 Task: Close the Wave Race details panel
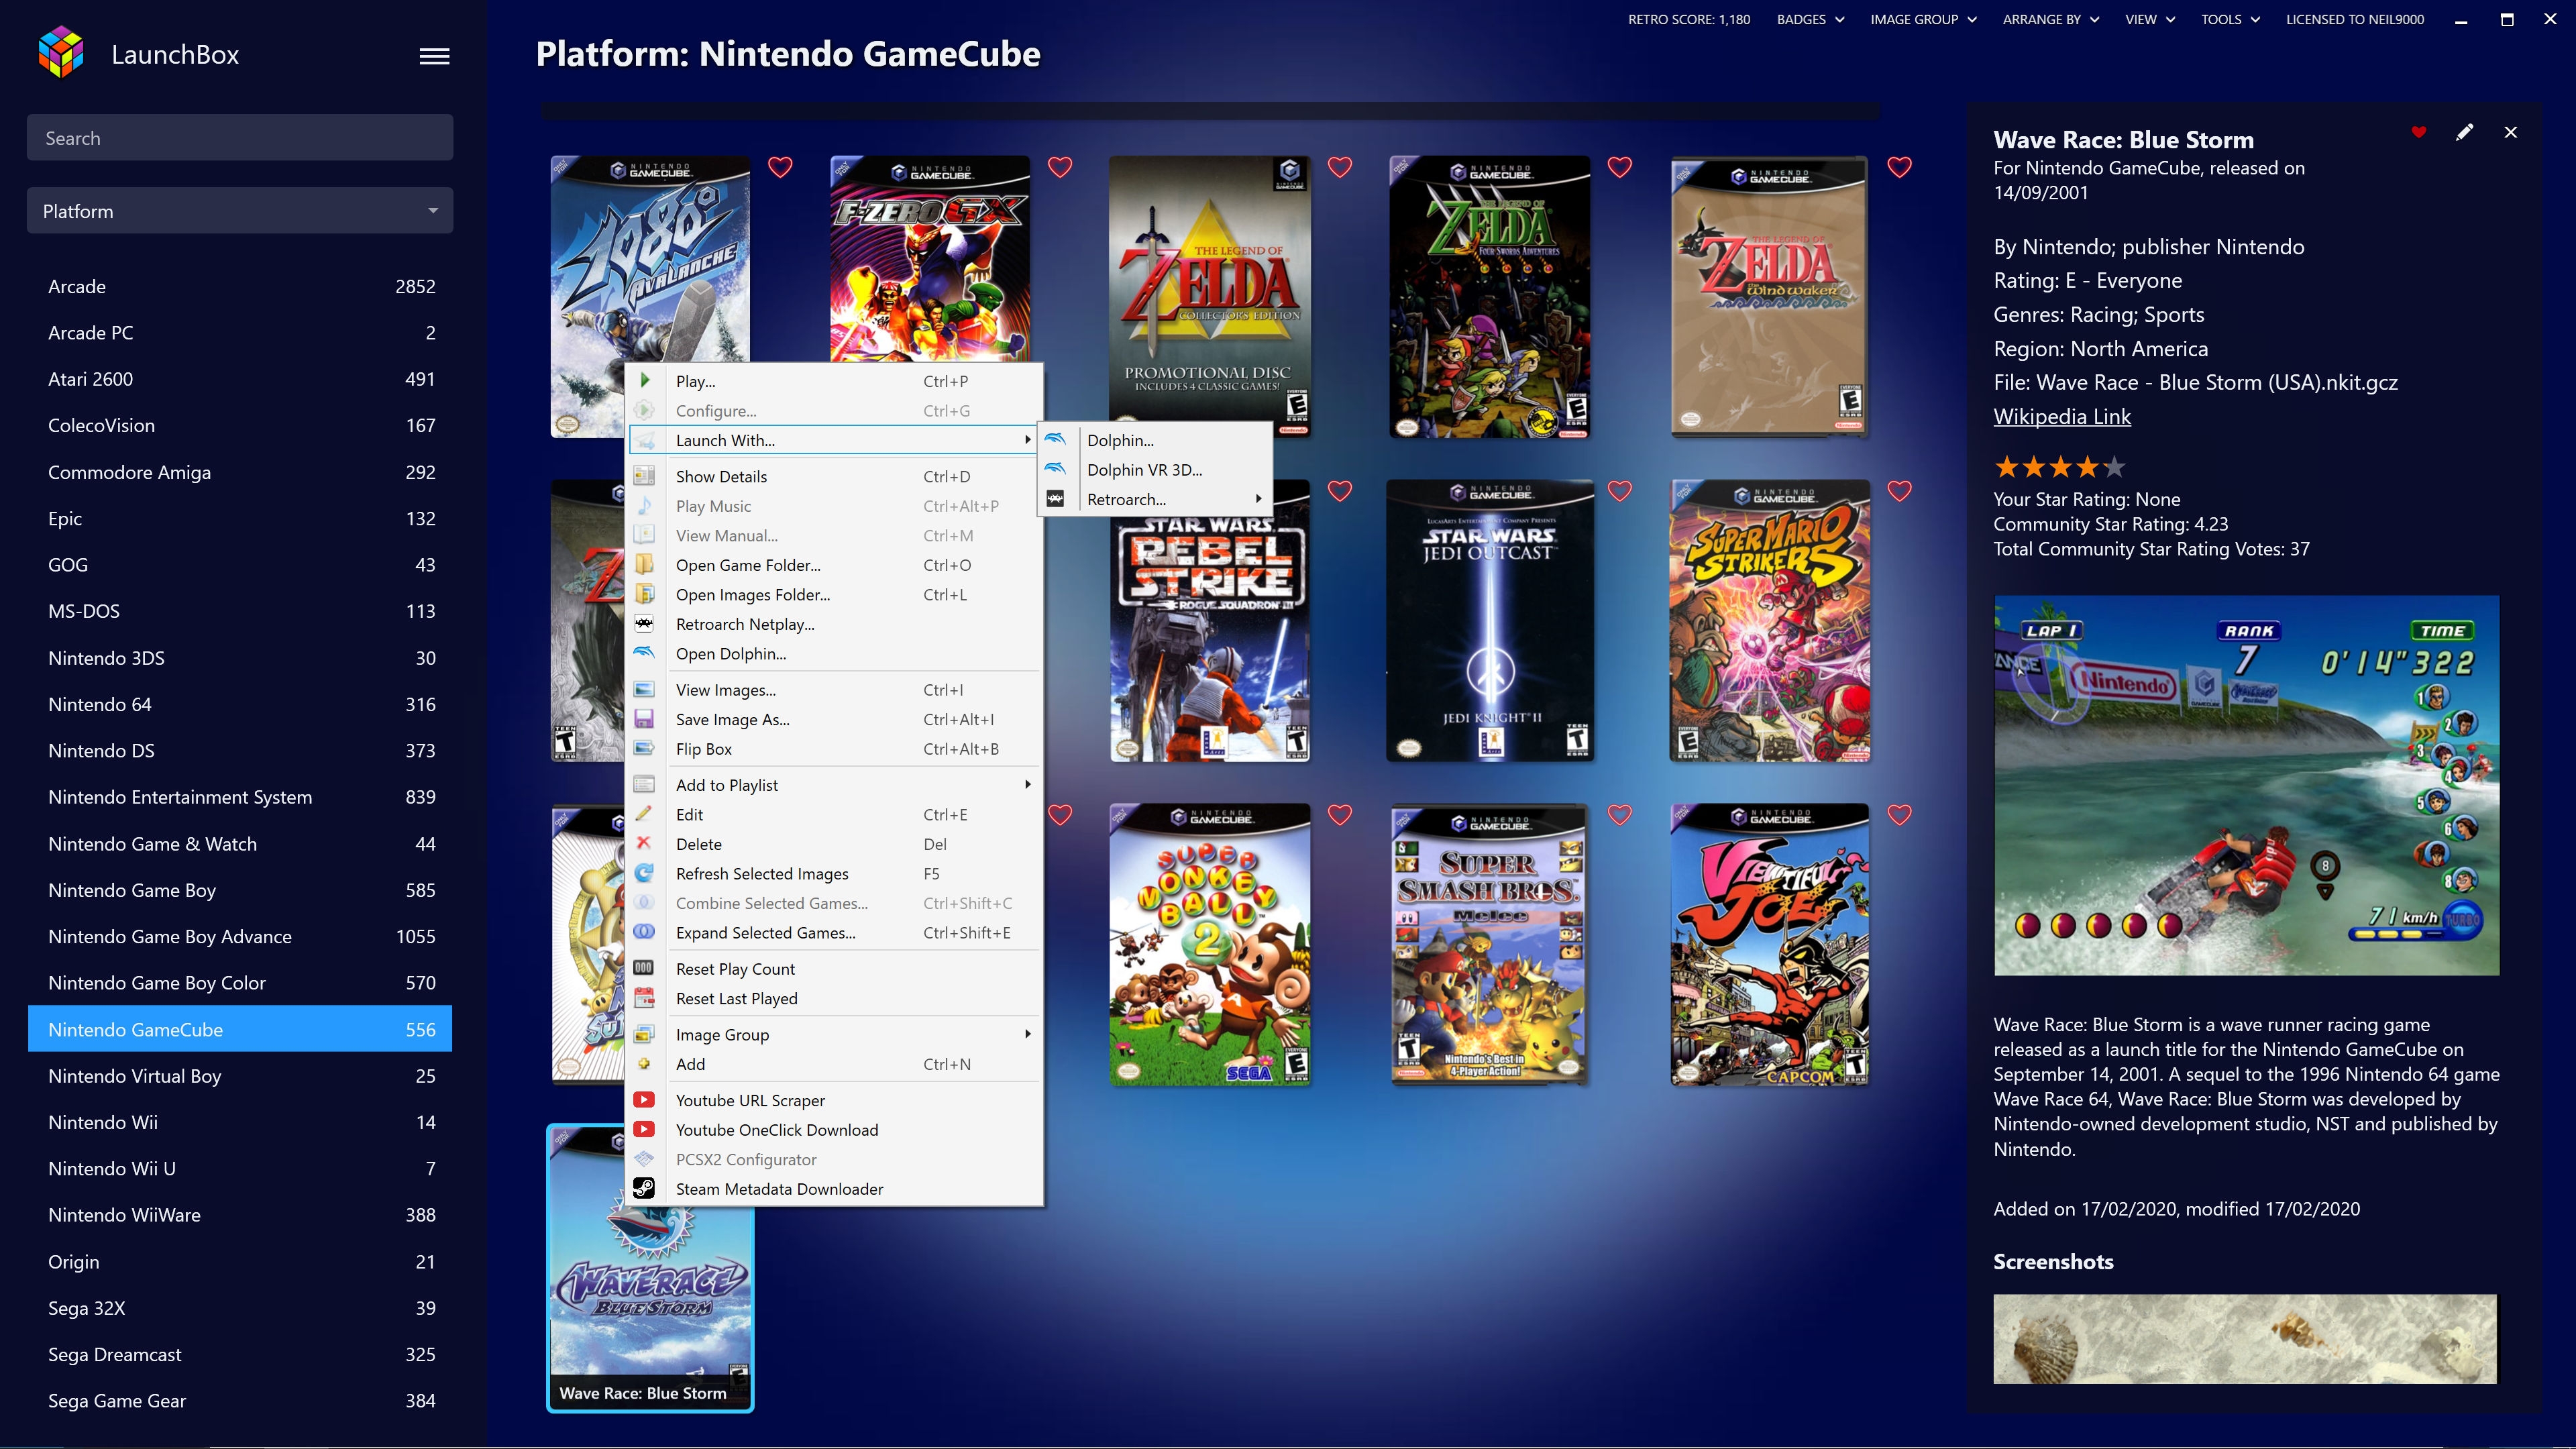2510,132
